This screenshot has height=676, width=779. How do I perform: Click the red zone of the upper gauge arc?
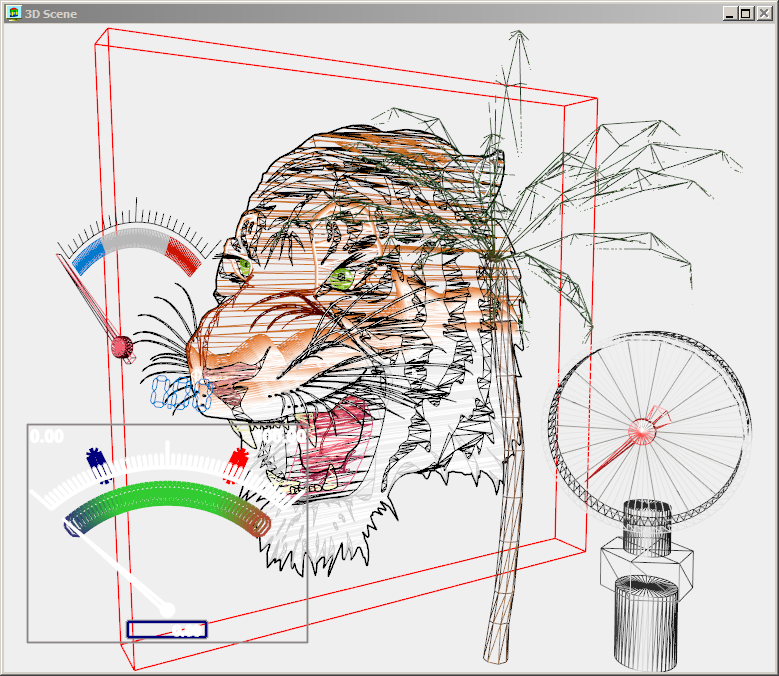(x=183, y=254)
